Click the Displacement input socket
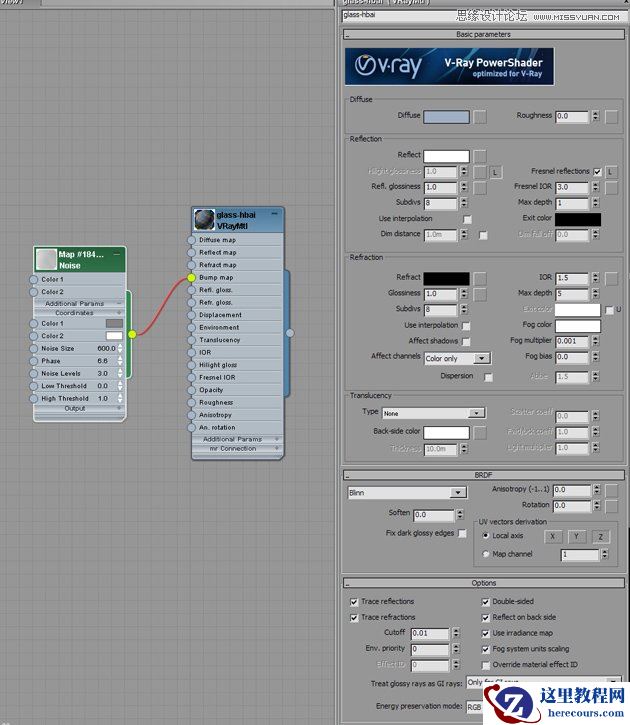 click(x=191, y=315)
